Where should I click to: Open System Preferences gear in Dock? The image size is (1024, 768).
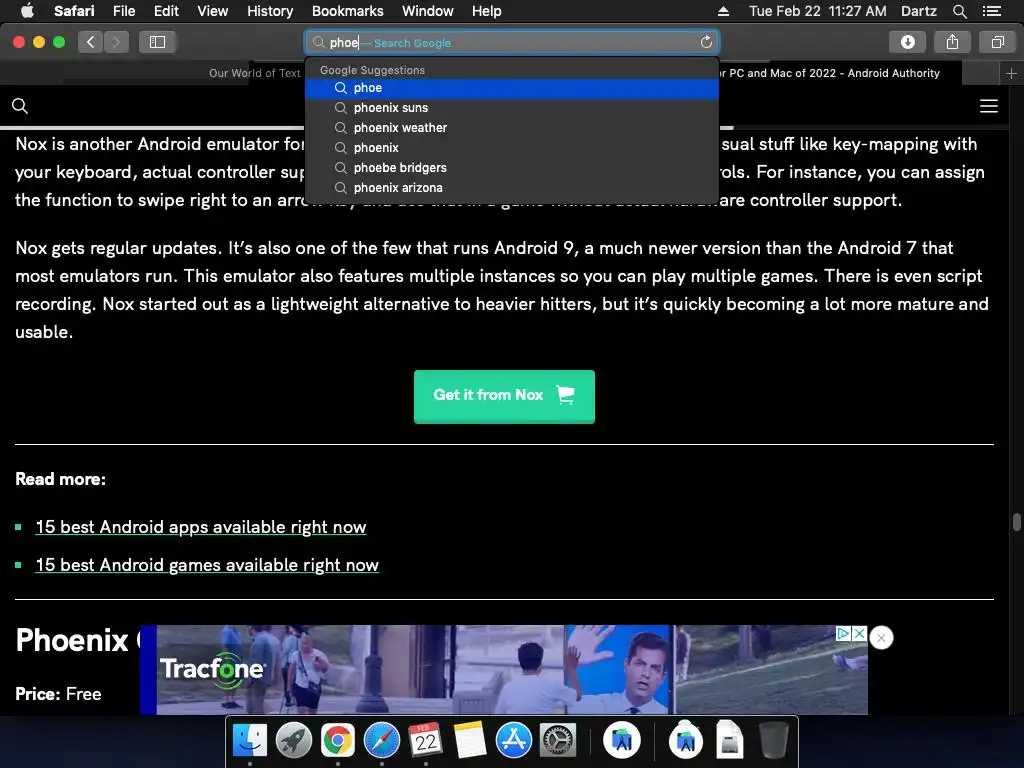pyautogui.click(x=558, y=741)
